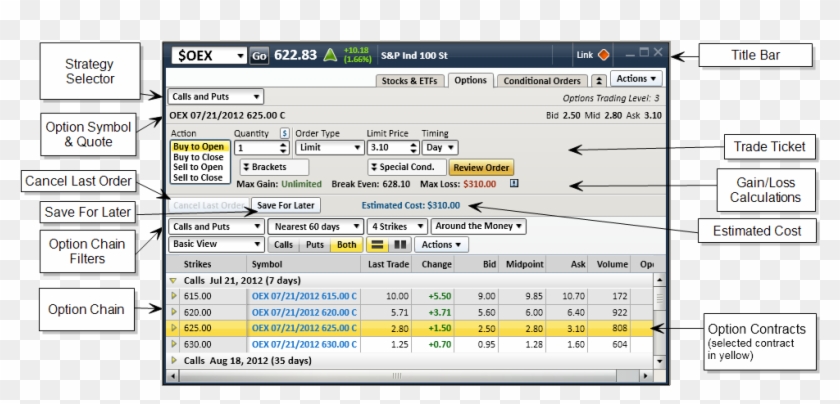840x404 pixels.
Task: Open the Timing Day dropdown
Action: point(439,148)
